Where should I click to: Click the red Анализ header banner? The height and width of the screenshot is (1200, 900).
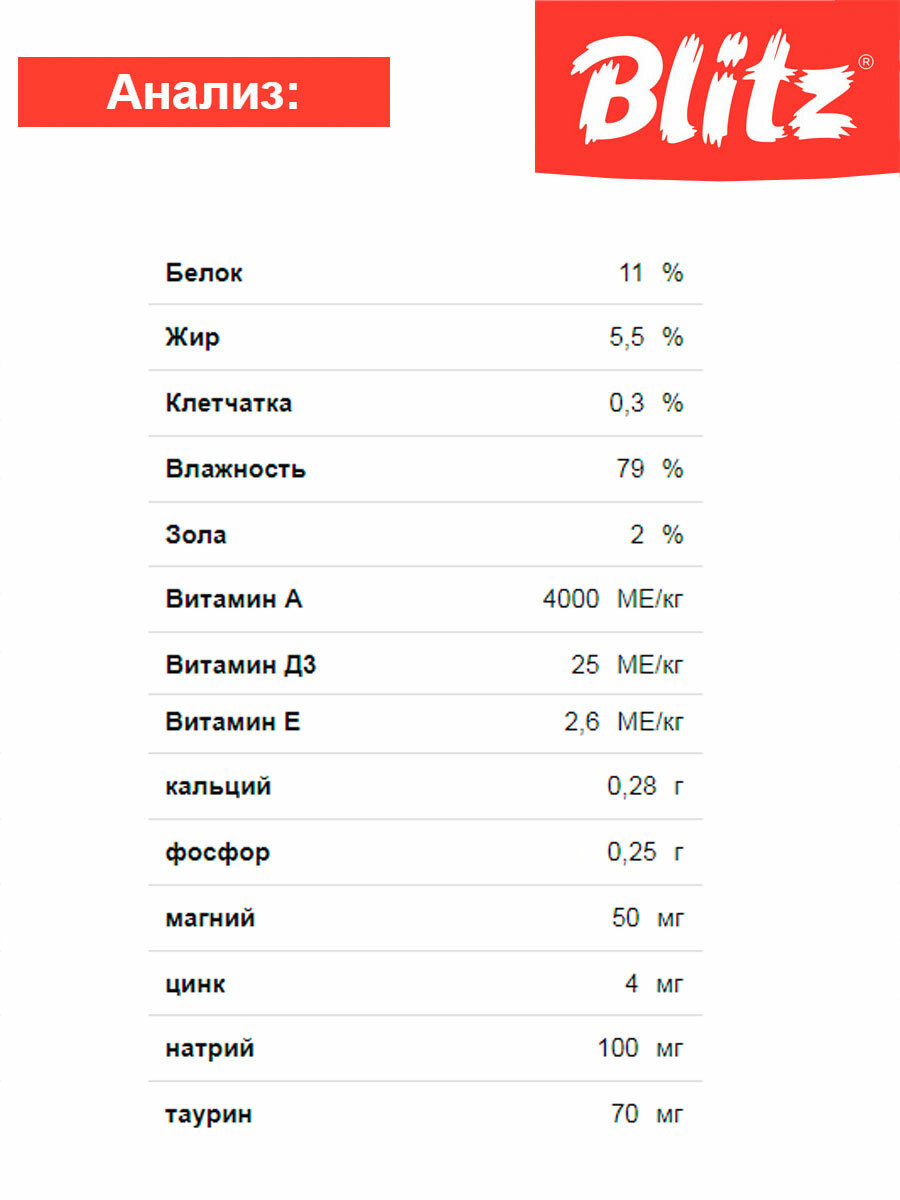[x=204, y=92]
